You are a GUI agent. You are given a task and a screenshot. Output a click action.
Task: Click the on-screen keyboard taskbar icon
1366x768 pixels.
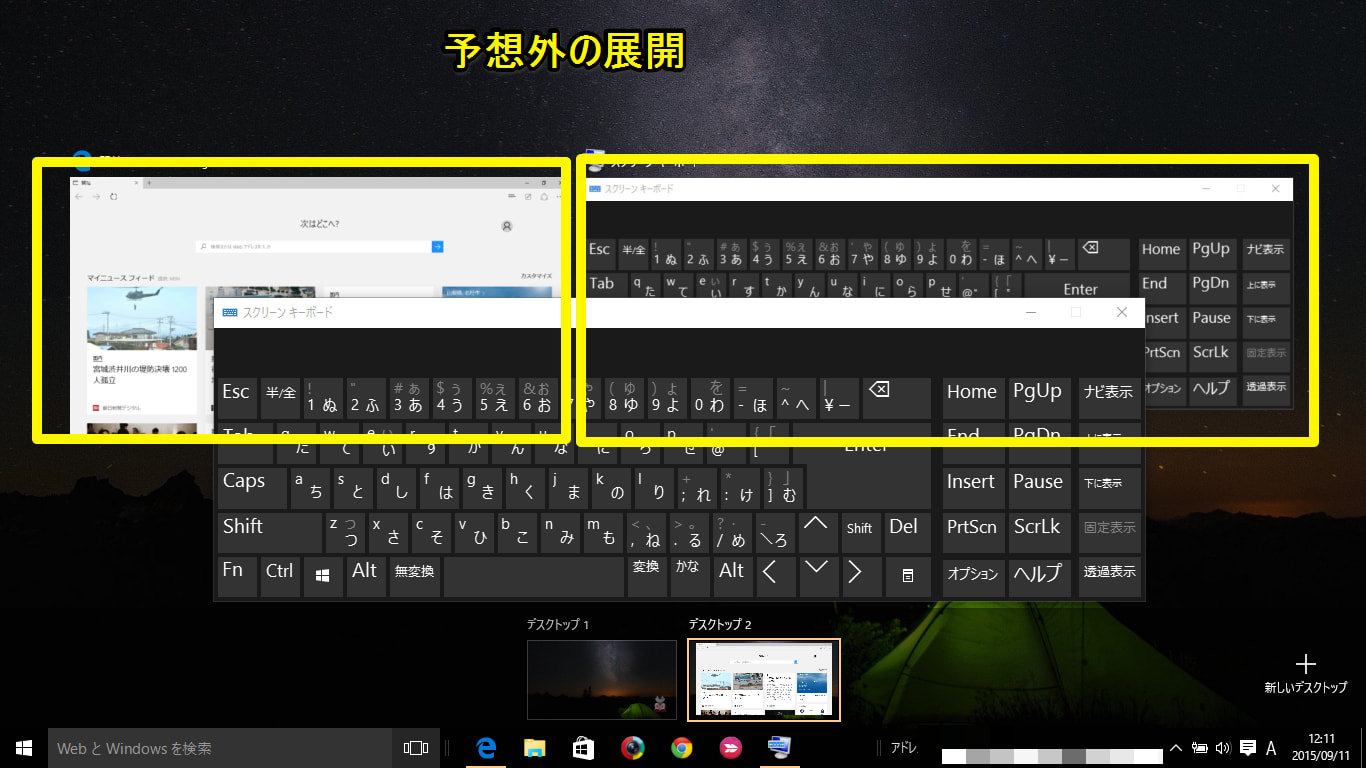779,748
